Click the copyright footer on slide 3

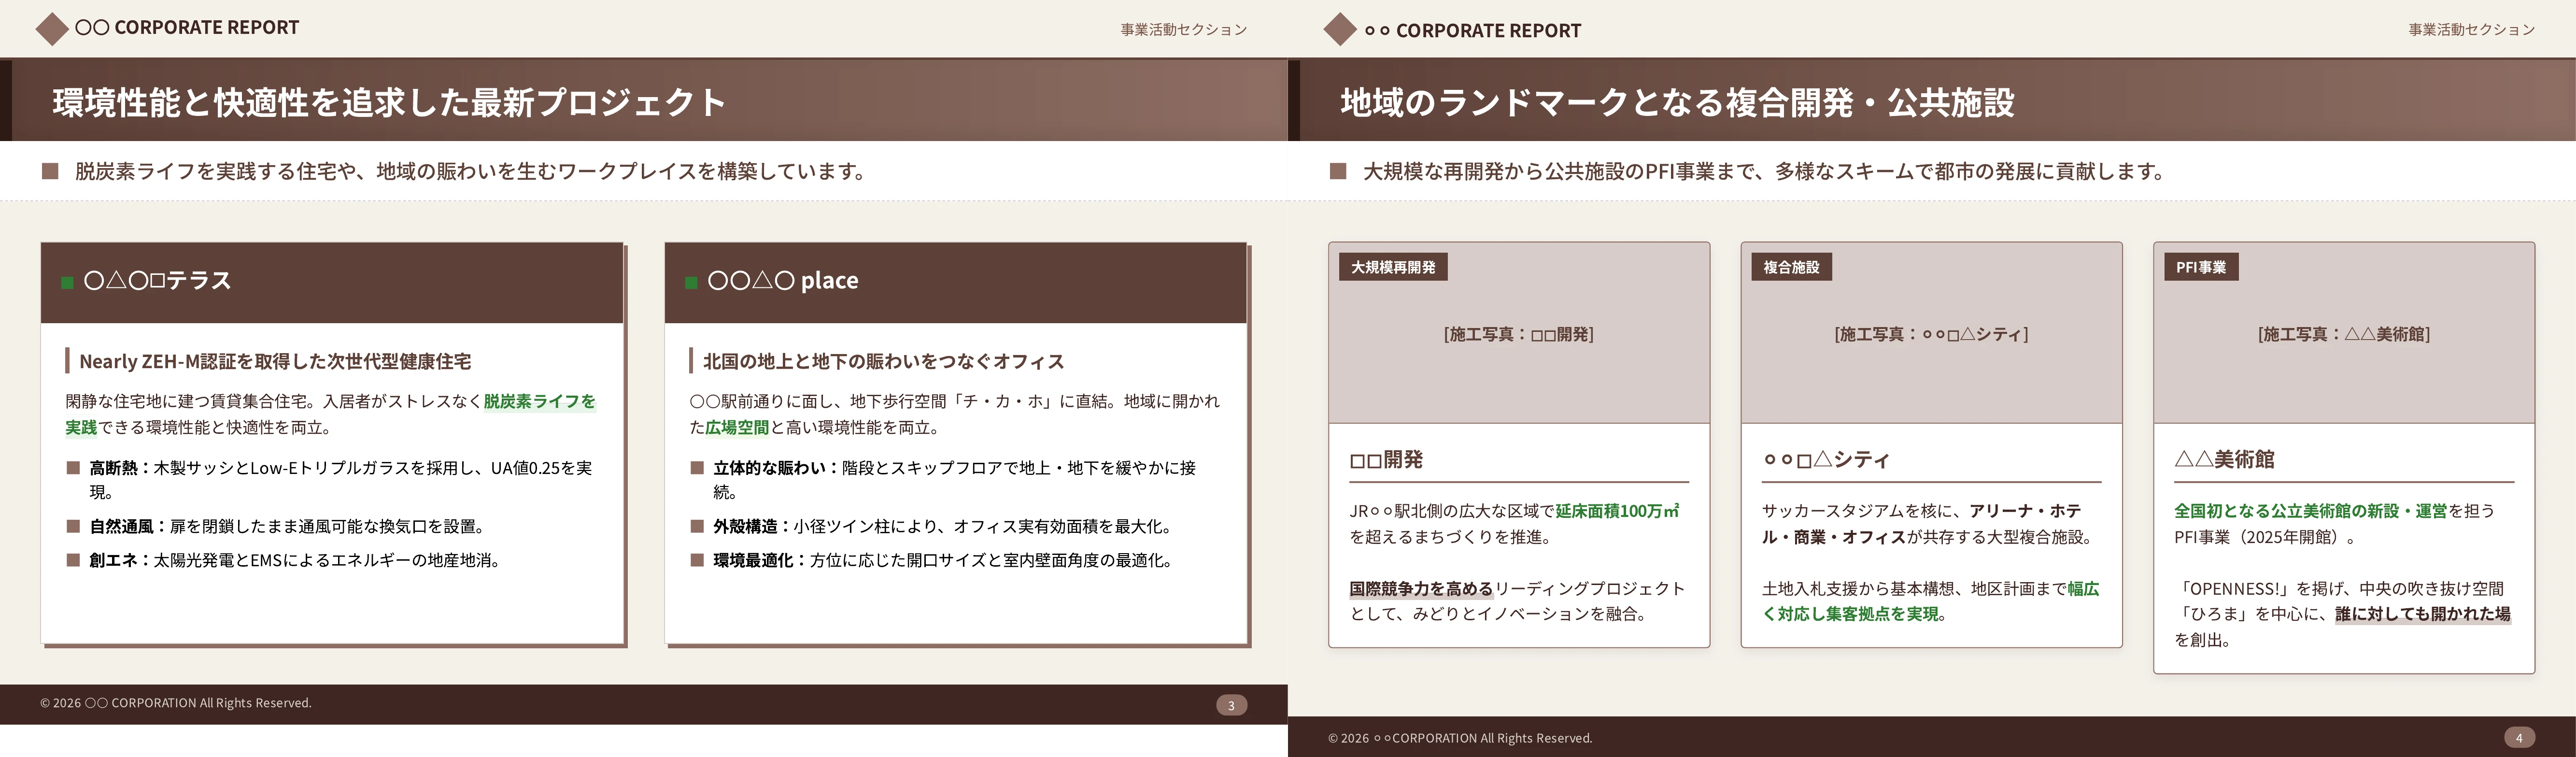(176, 703)
